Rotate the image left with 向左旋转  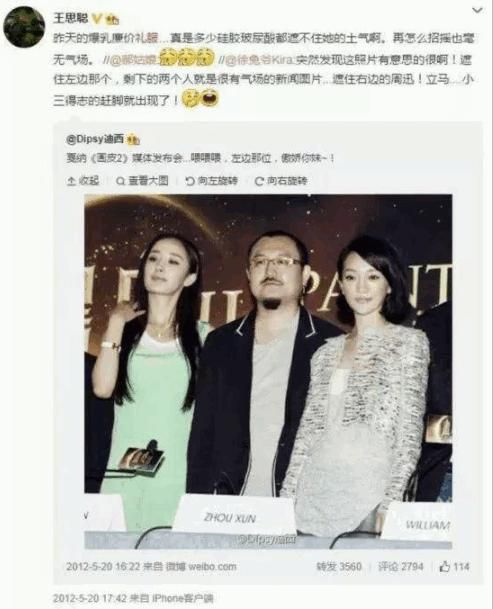pyautogui.click(x=212, y=181)
